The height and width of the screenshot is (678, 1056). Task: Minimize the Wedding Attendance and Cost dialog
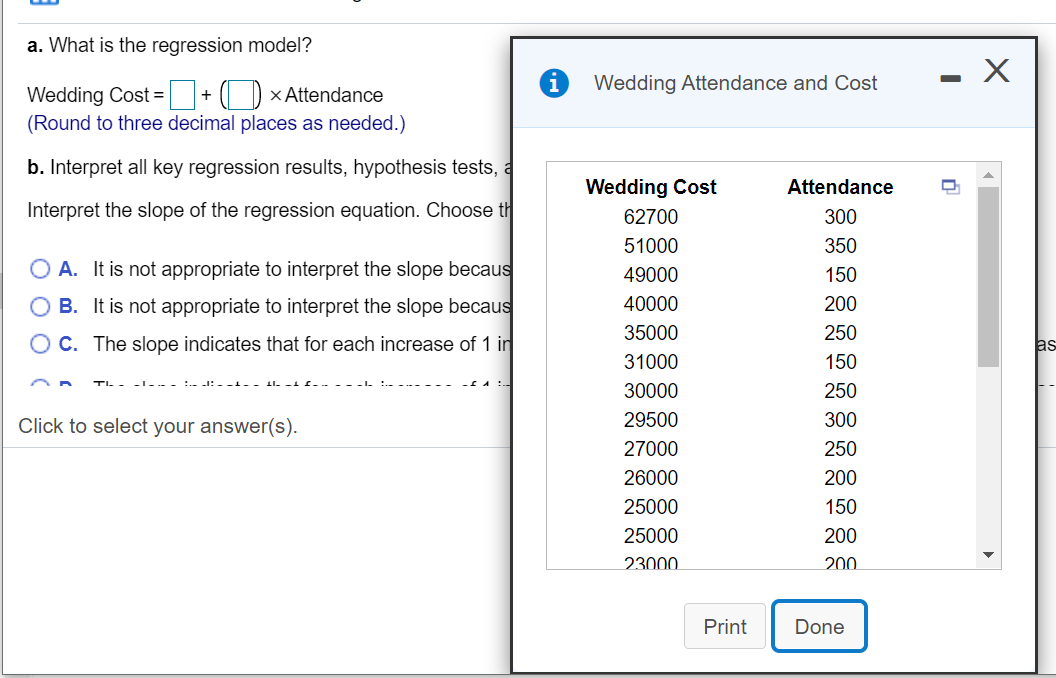(x=950, y=79)
